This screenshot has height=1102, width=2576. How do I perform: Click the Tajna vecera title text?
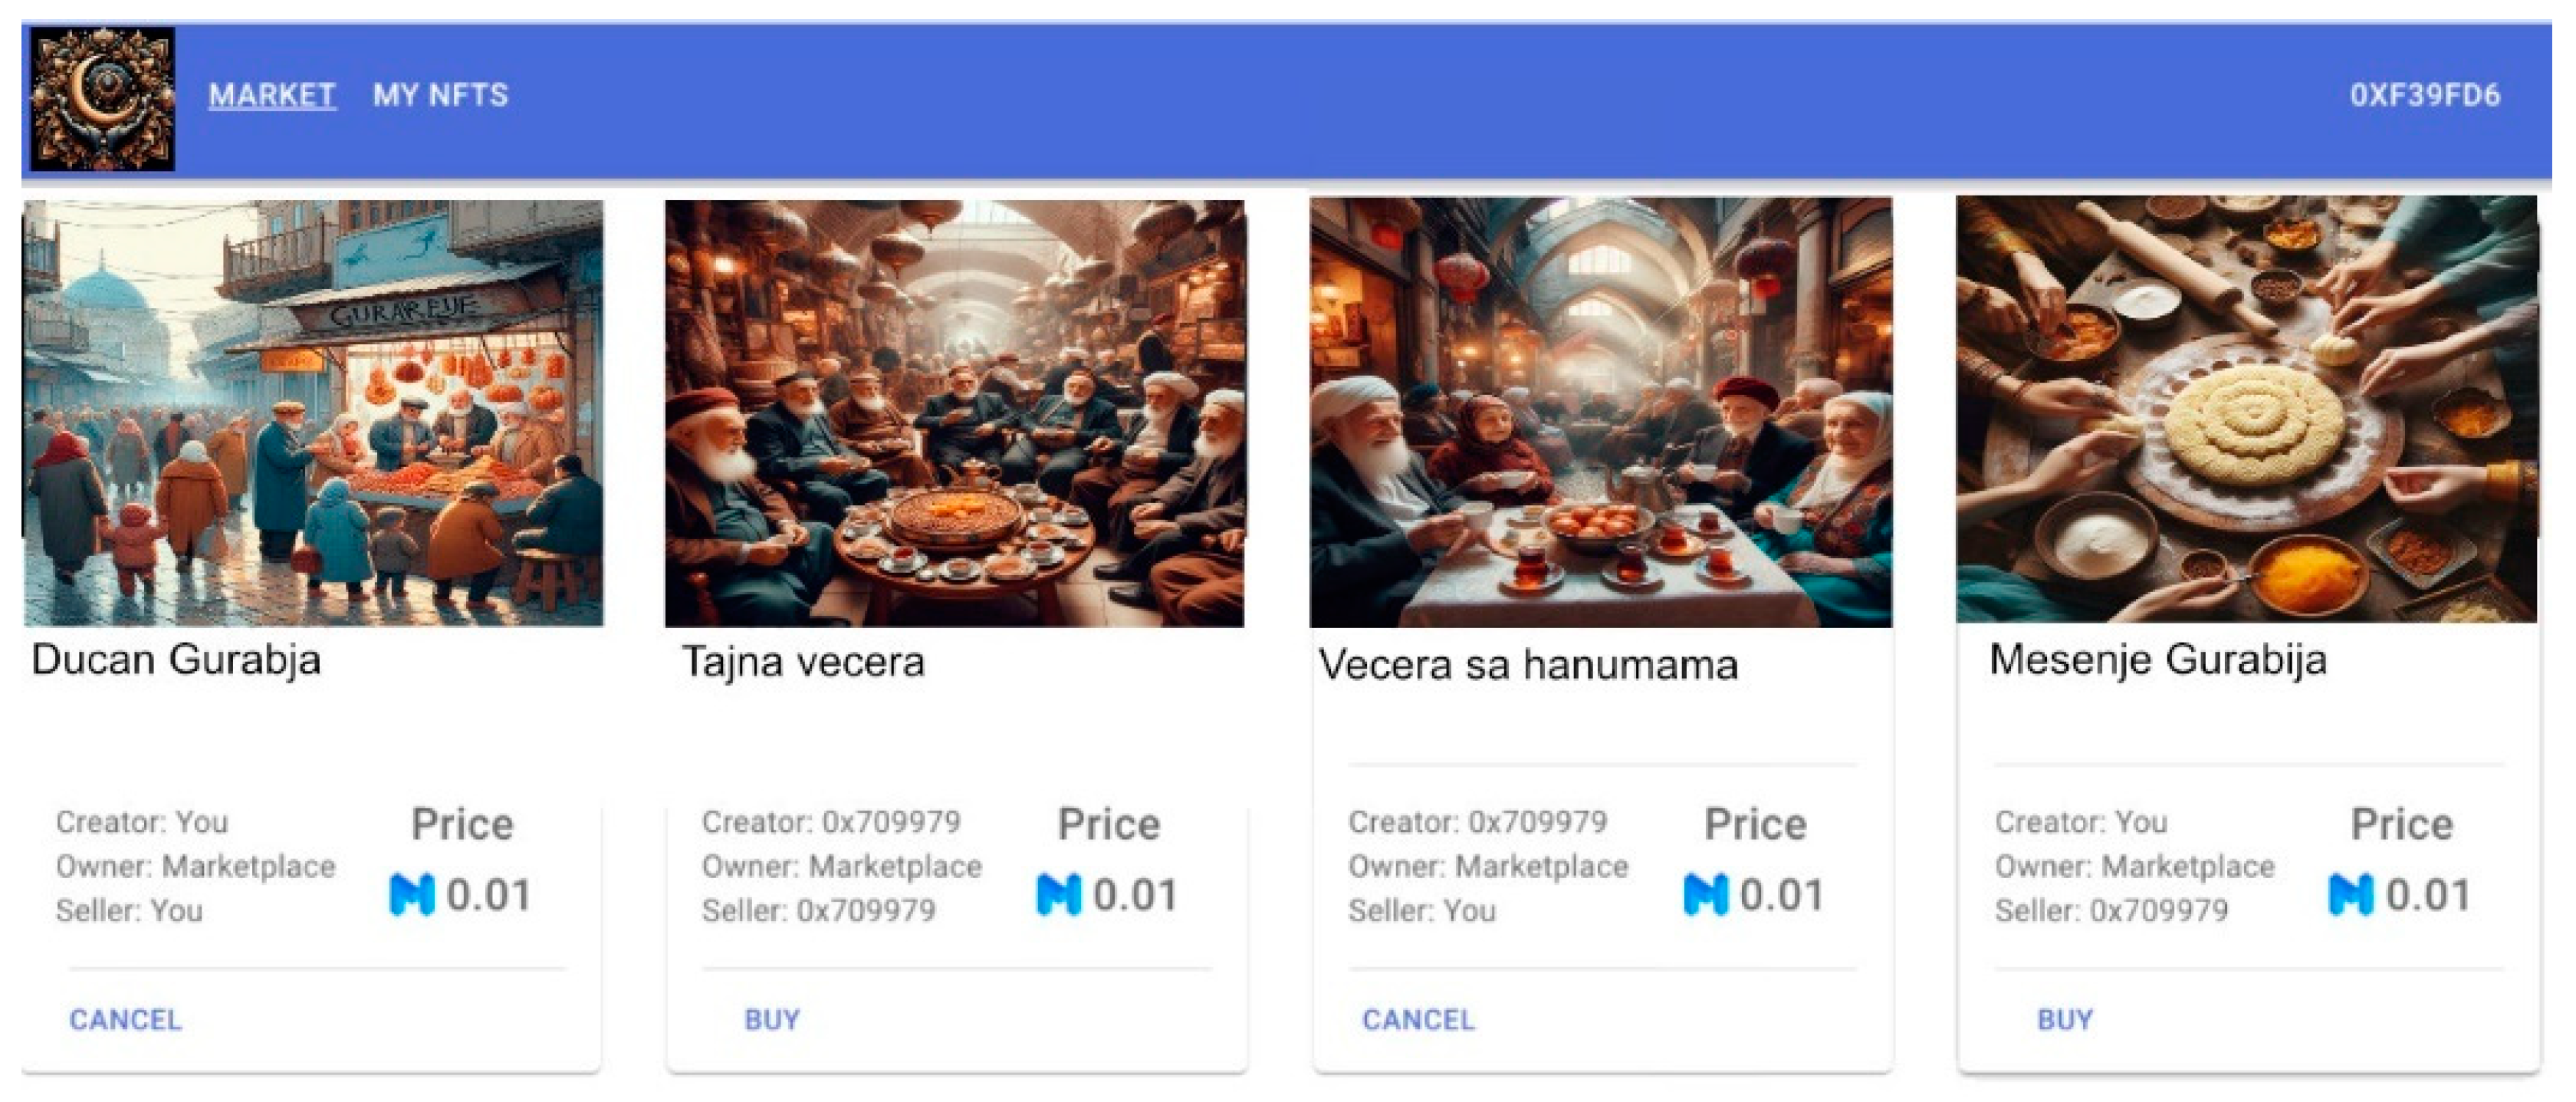pyautogui.click(x=803, y=662)
